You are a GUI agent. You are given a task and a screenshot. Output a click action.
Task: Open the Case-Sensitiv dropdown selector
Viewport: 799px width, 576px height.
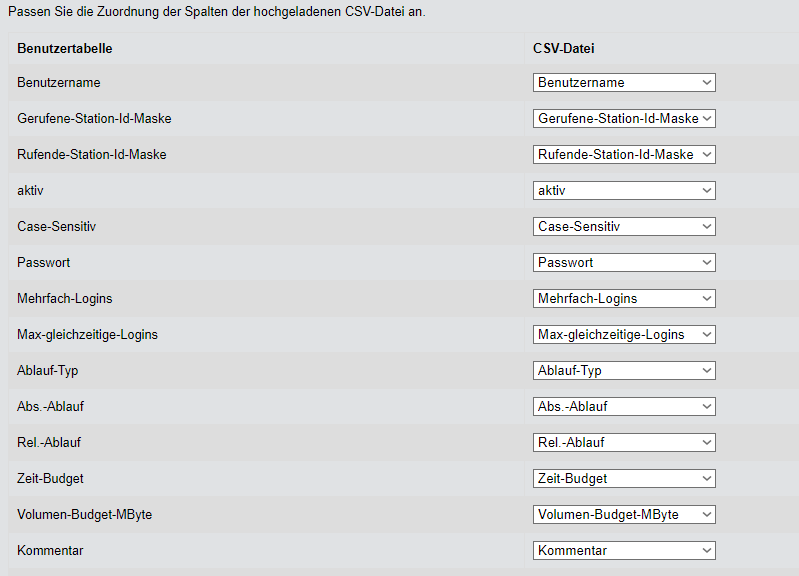624,227
